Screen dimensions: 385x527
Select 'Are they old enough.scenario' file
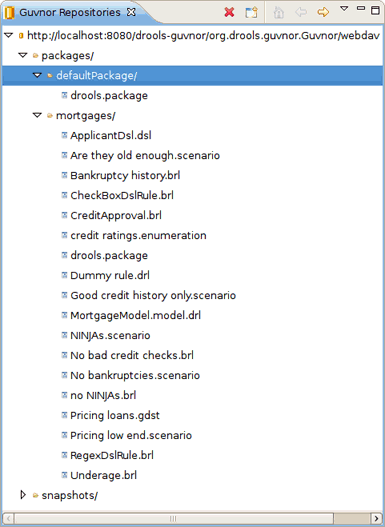point(145,155)
